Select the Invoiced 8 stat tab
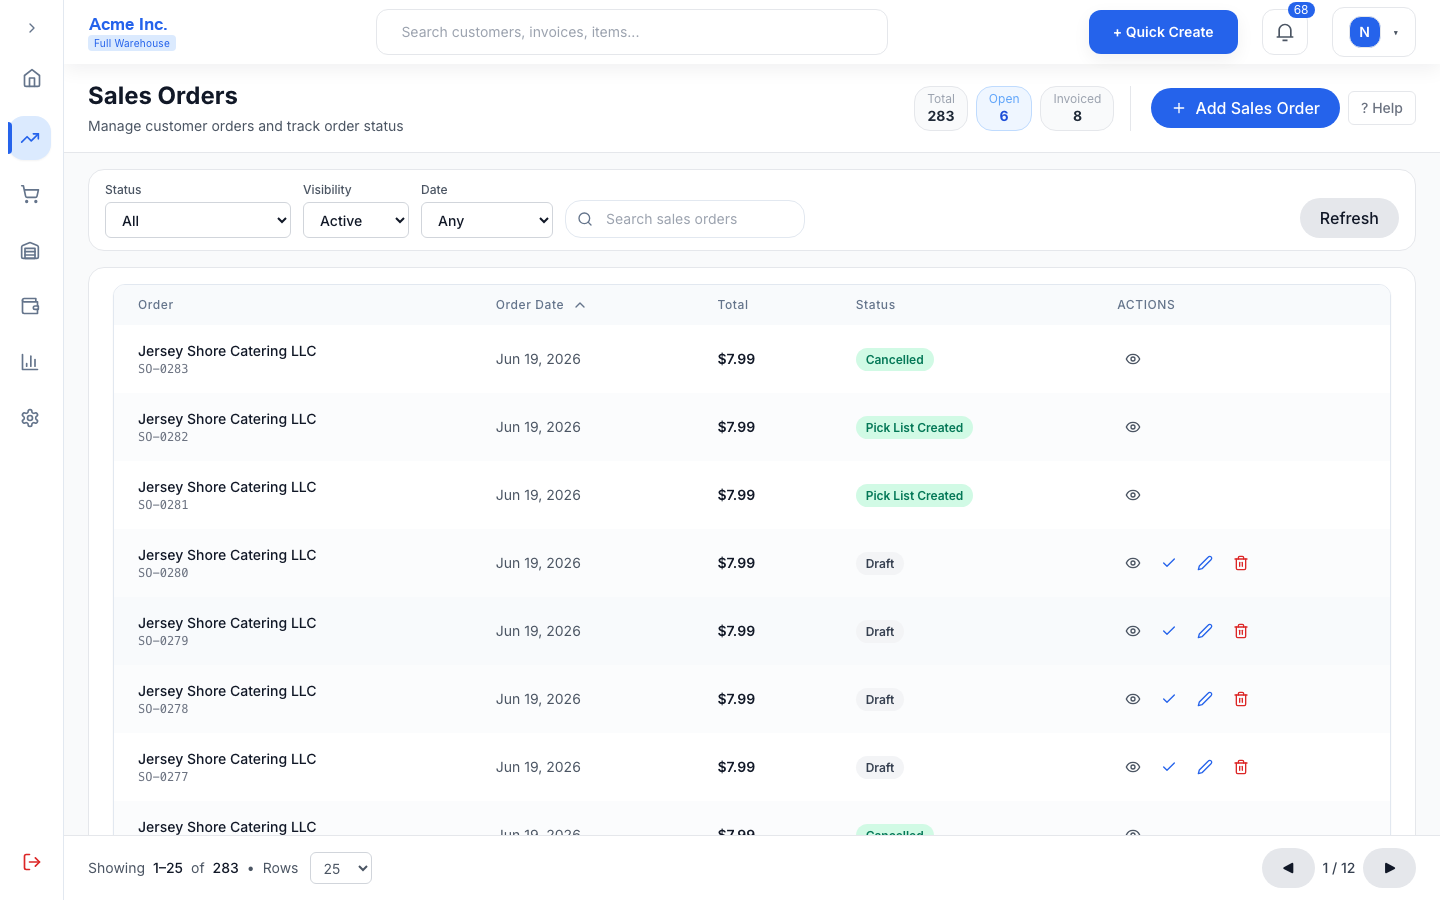 point(1077,108)
